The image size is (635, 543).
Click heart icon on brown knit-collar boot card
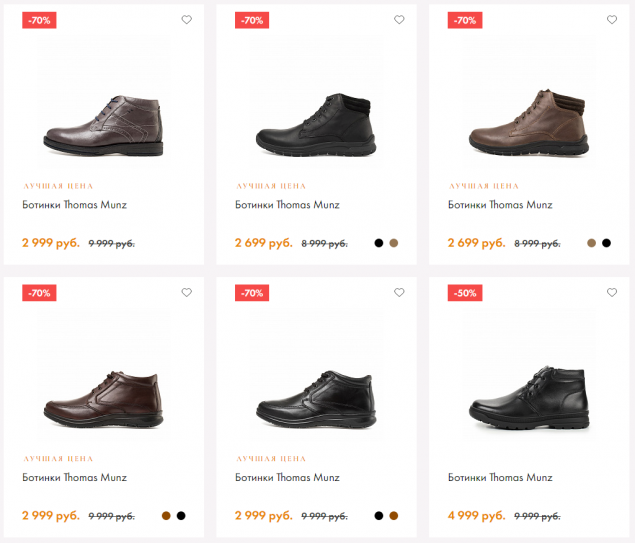click(612, 19)
